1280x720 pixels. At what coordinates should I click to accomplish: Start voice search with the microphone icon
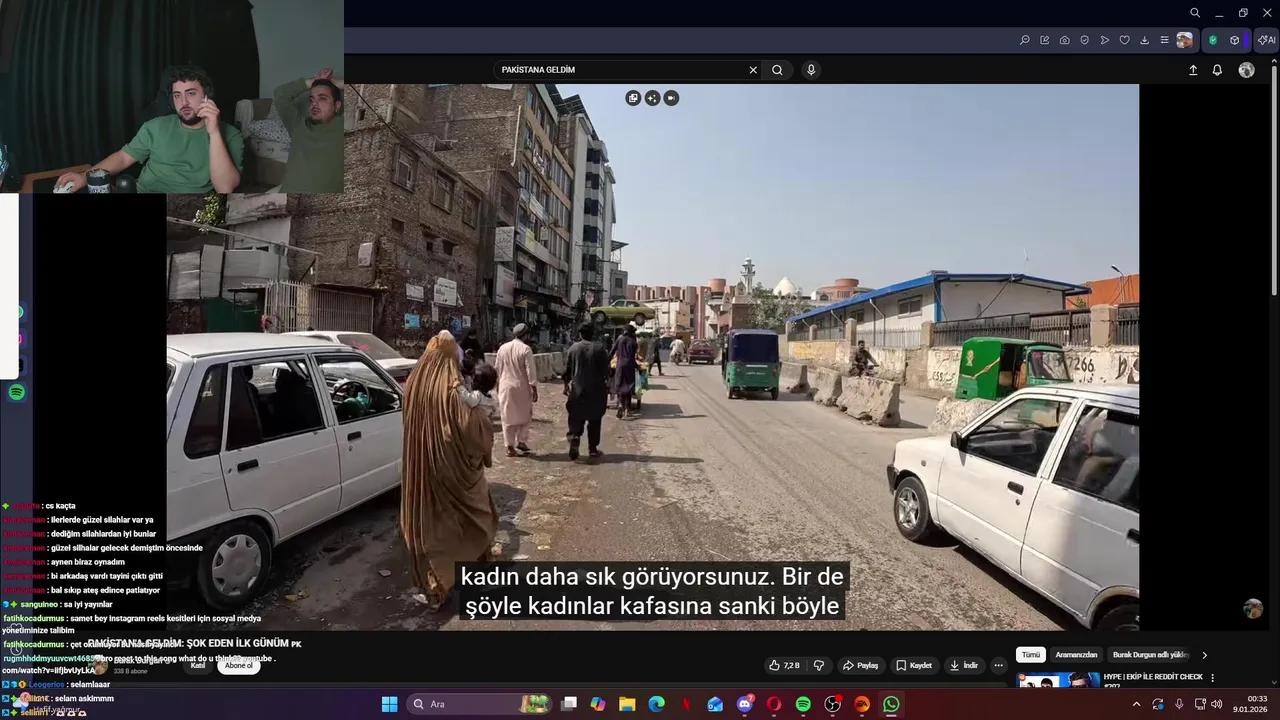coord(811,70)
